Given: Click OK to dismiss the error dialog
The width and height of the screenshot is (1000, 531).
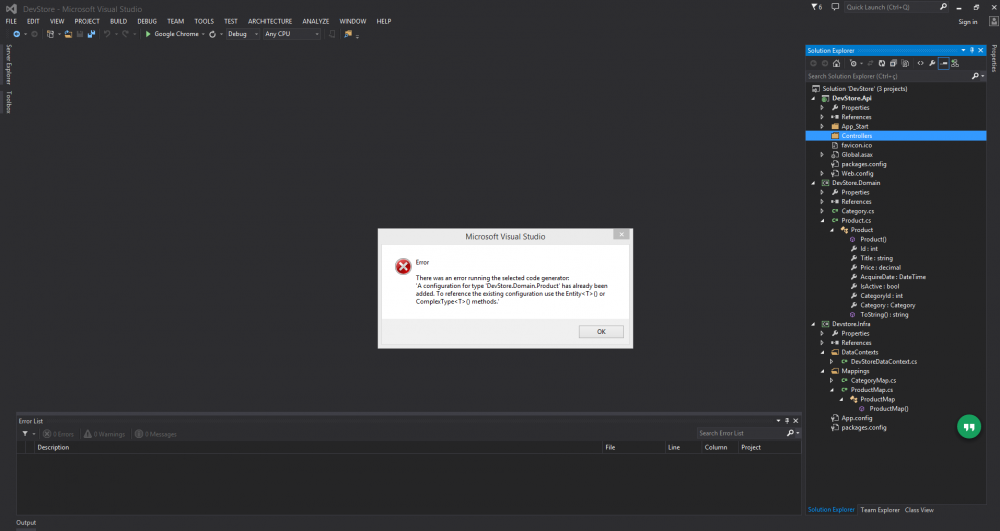Looking at the screenshot, I should tap(601, 331).
